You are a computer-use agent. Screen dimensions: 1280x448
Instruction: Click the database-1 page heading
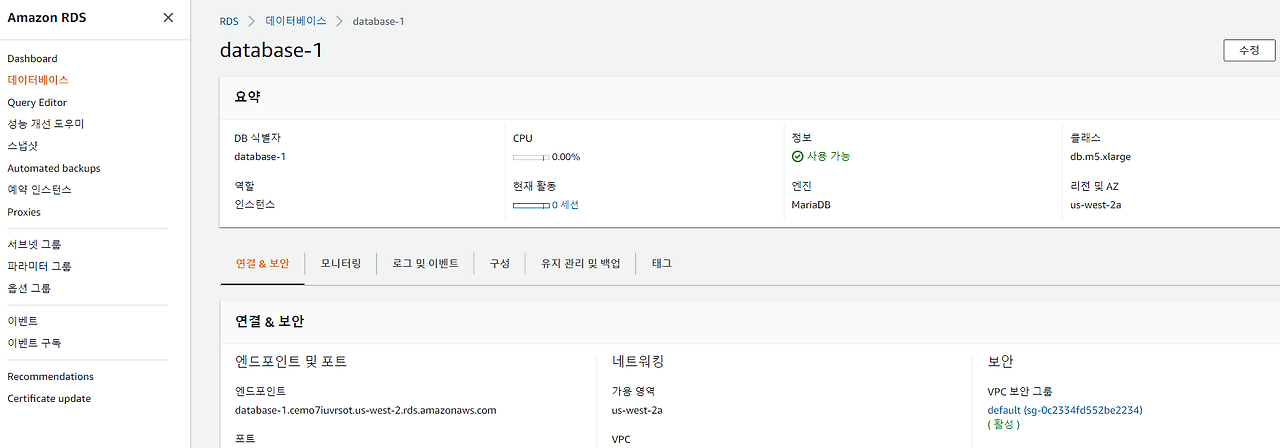pos(271,50)
